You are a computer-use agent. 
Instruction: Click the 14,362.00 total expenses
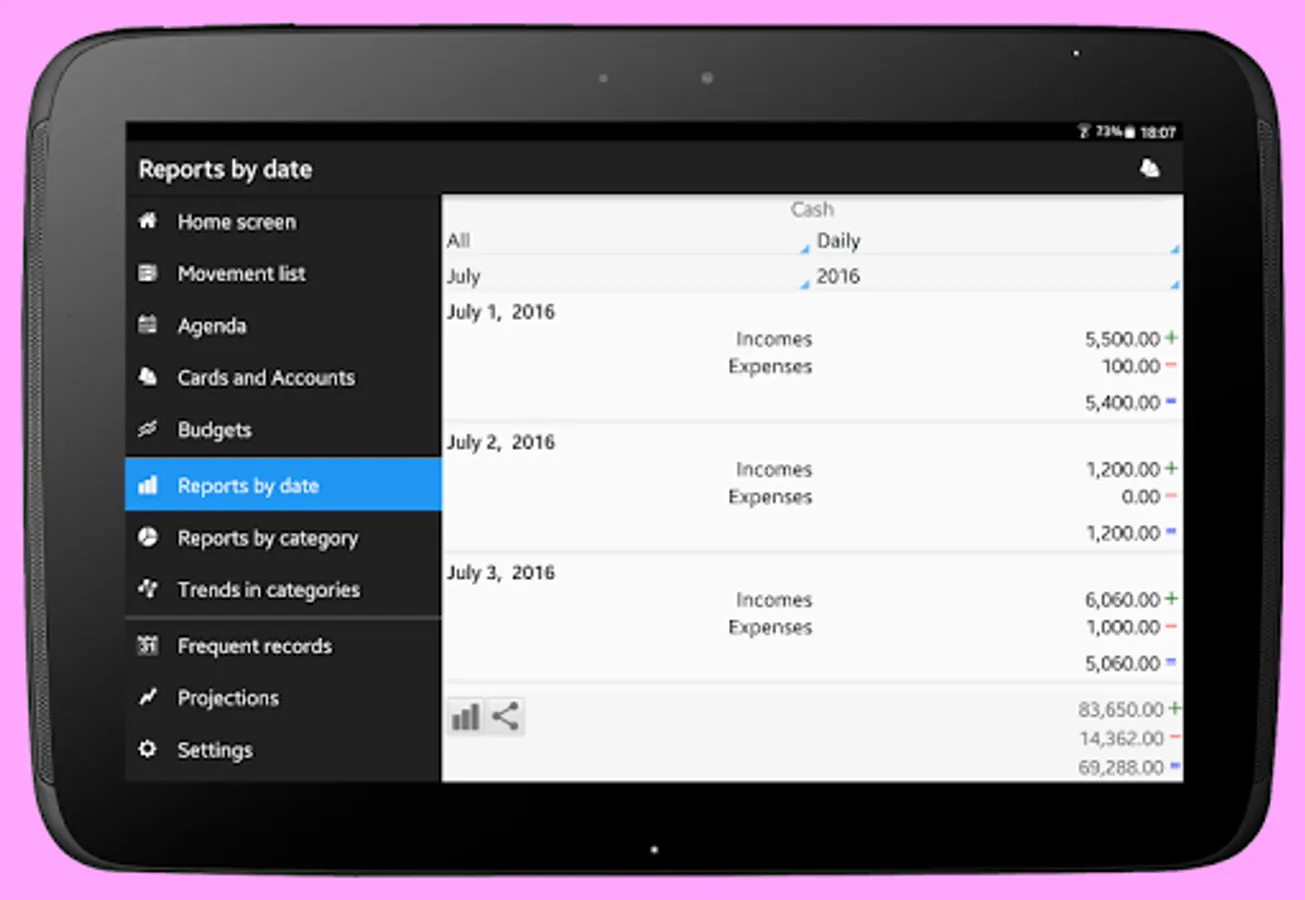click(x=1121, y=738)
